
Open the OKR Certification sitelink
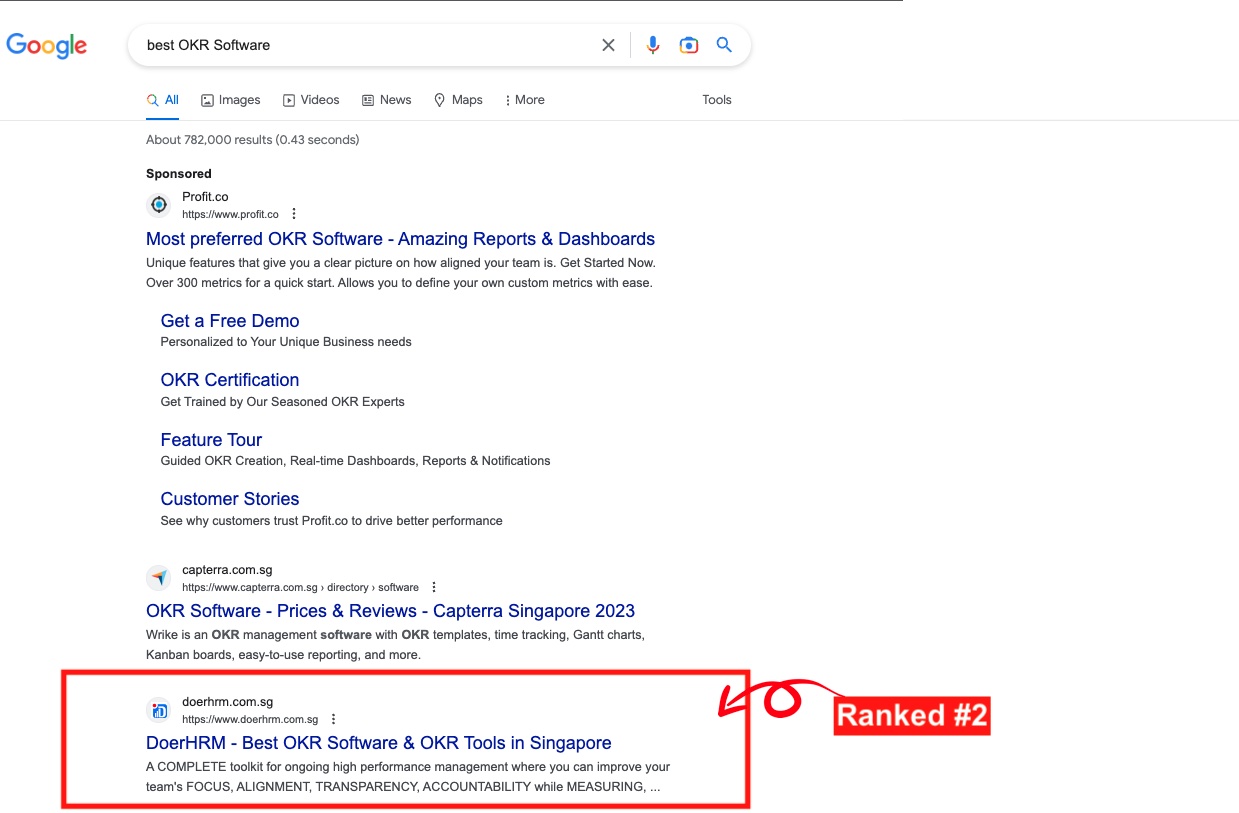tap(230, 380)
